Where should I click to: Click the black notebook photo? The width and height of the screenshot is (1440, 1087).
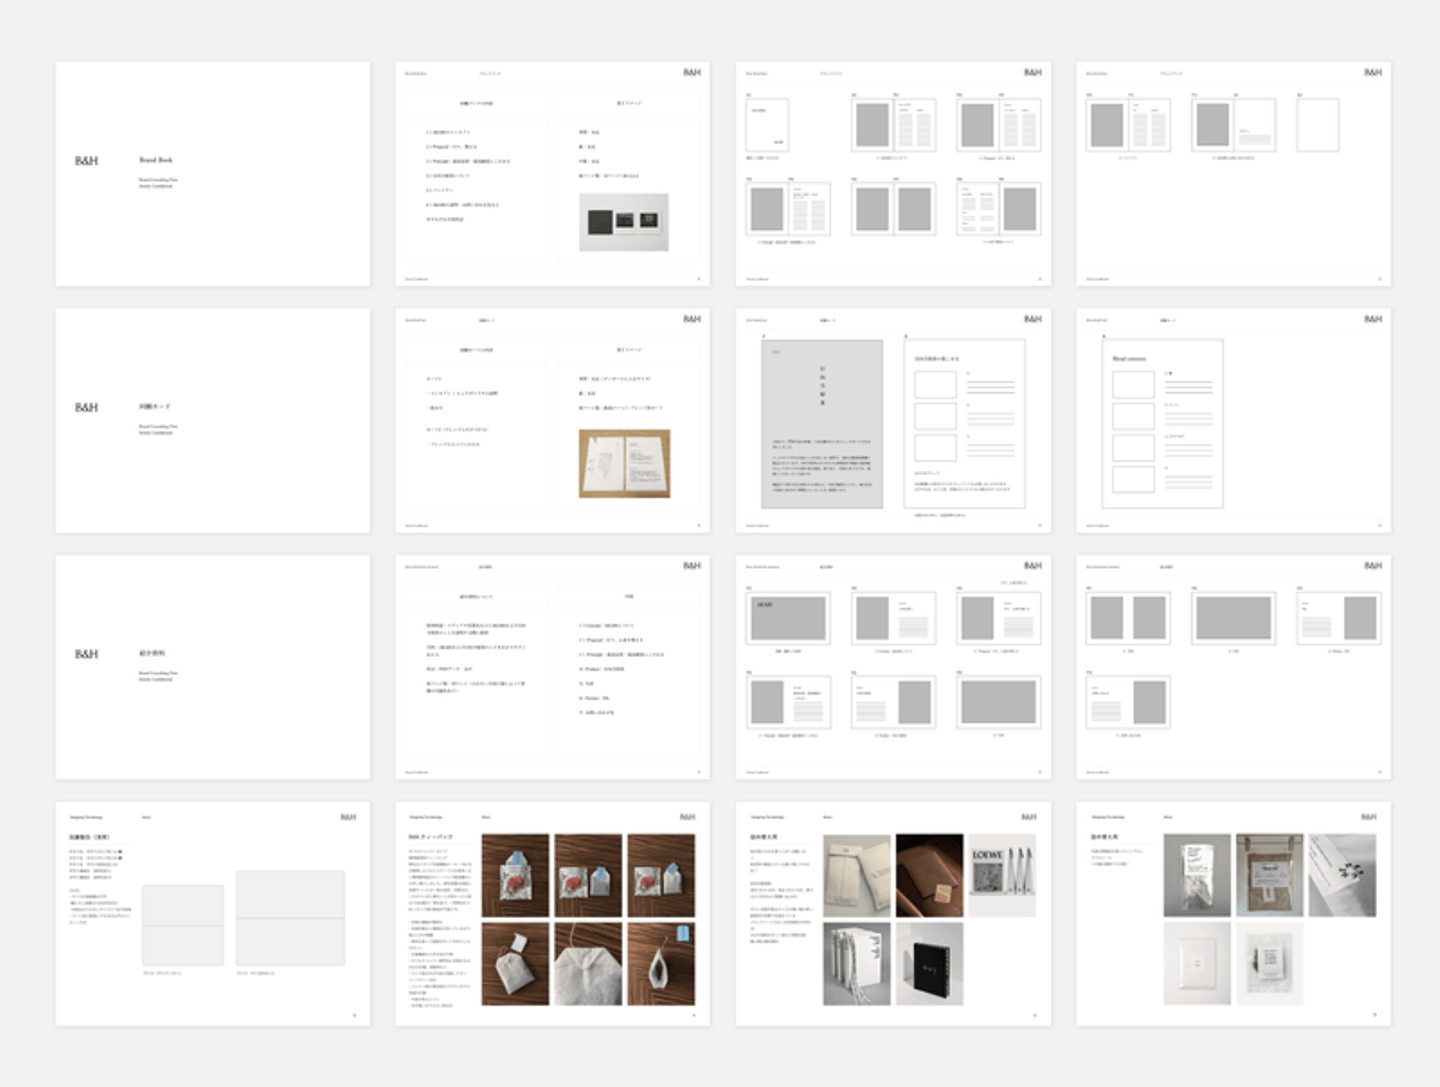point(929,964)
